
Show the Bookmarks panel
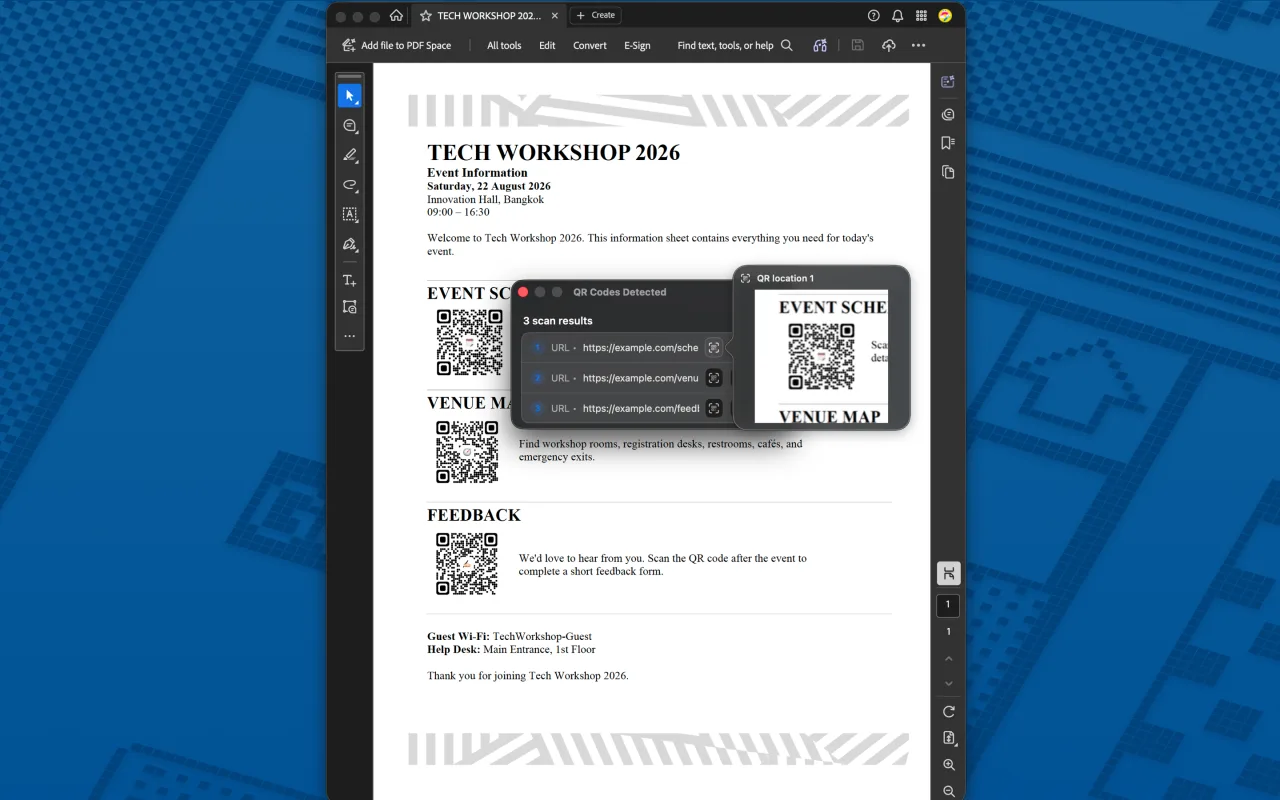tap(948, 143)
